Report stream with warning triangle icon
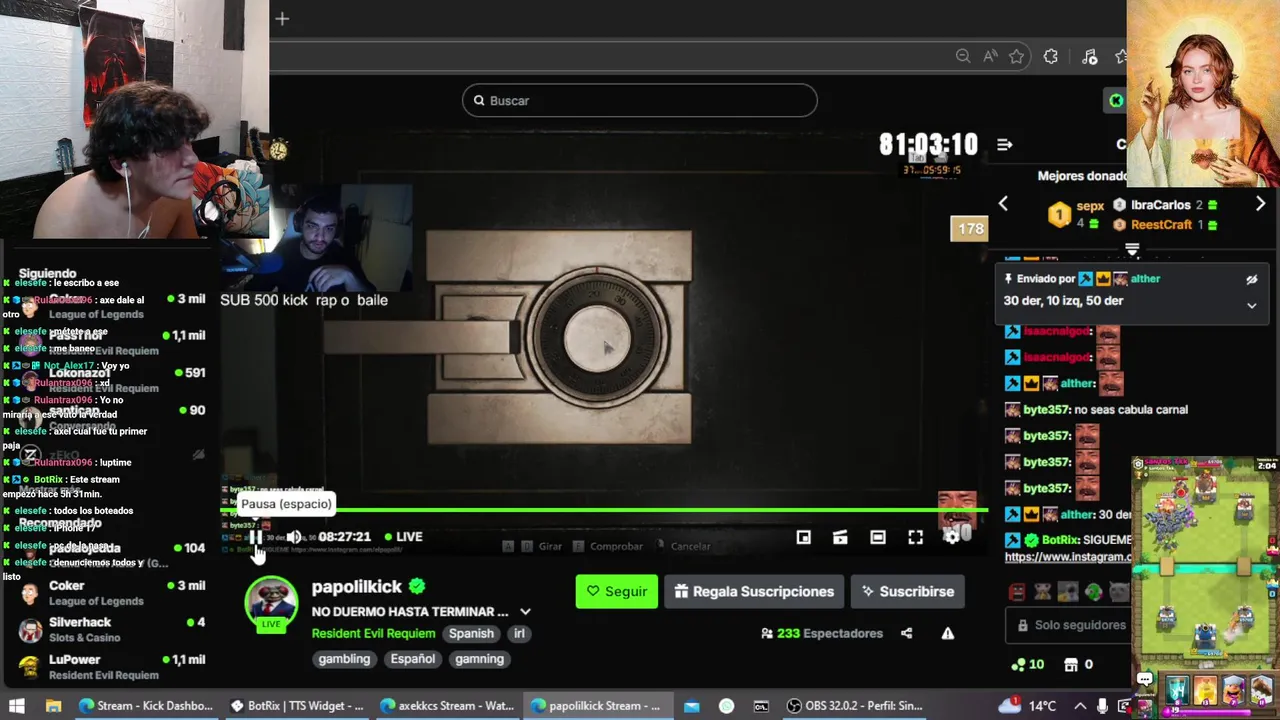Image resolution: width=1280 pixels, height=720 pixels. (947, 633)
